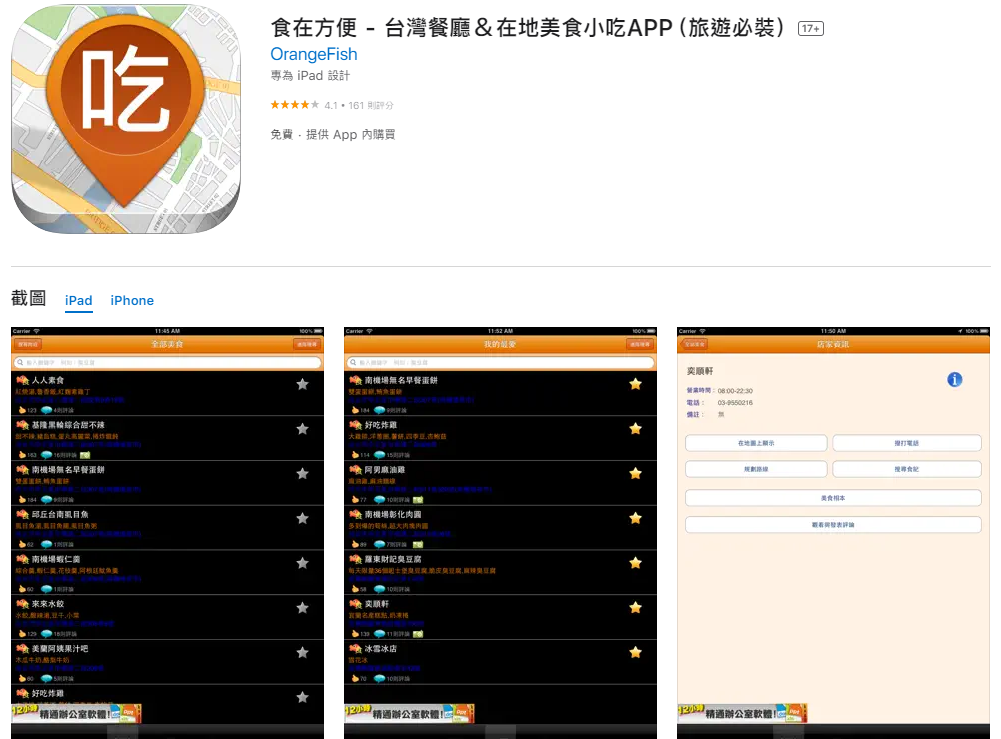Image resolution: width=1001 pixels, height=739 pixels.
Task: Toggle the favorite star for 基隆黑輪綜合甜不辣
Action: (x=302, y=429)
